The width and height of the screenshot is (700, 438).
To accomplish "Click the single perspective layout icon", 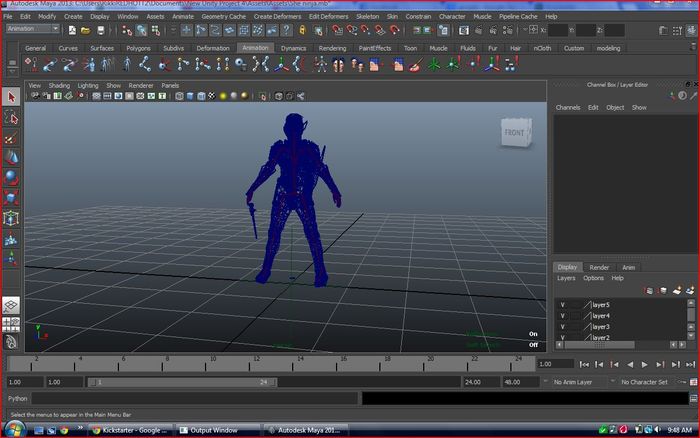I will coord(11,305).
